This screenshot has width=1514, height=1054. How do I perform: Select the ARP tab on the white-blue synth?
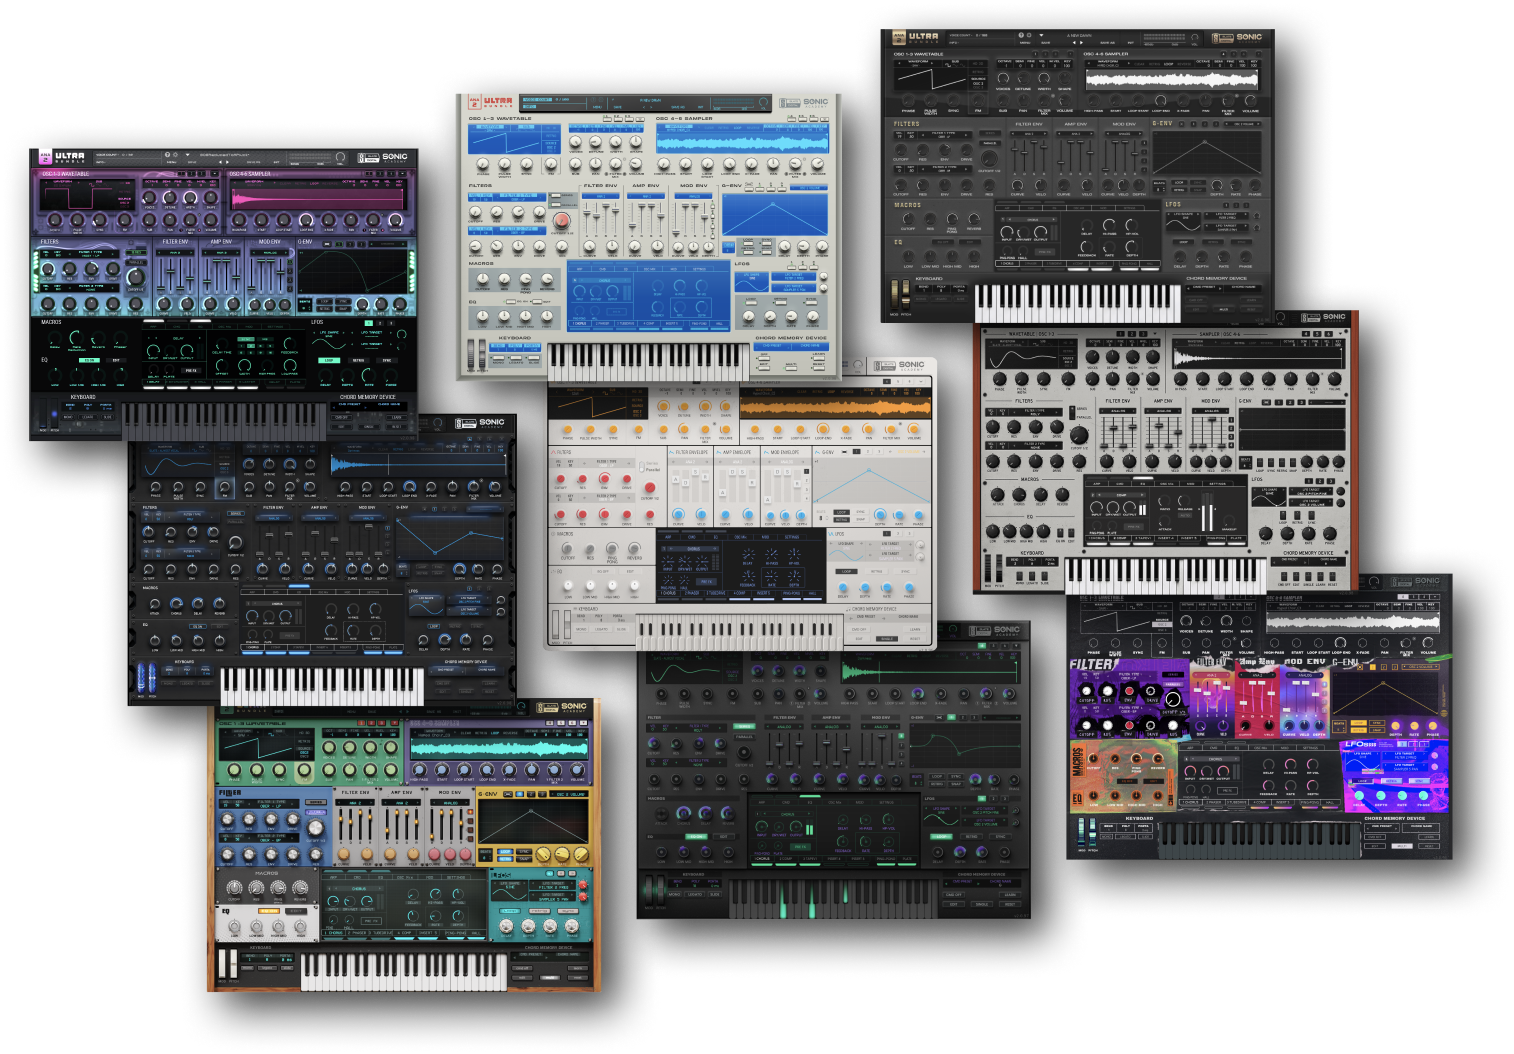coord(579,269)
